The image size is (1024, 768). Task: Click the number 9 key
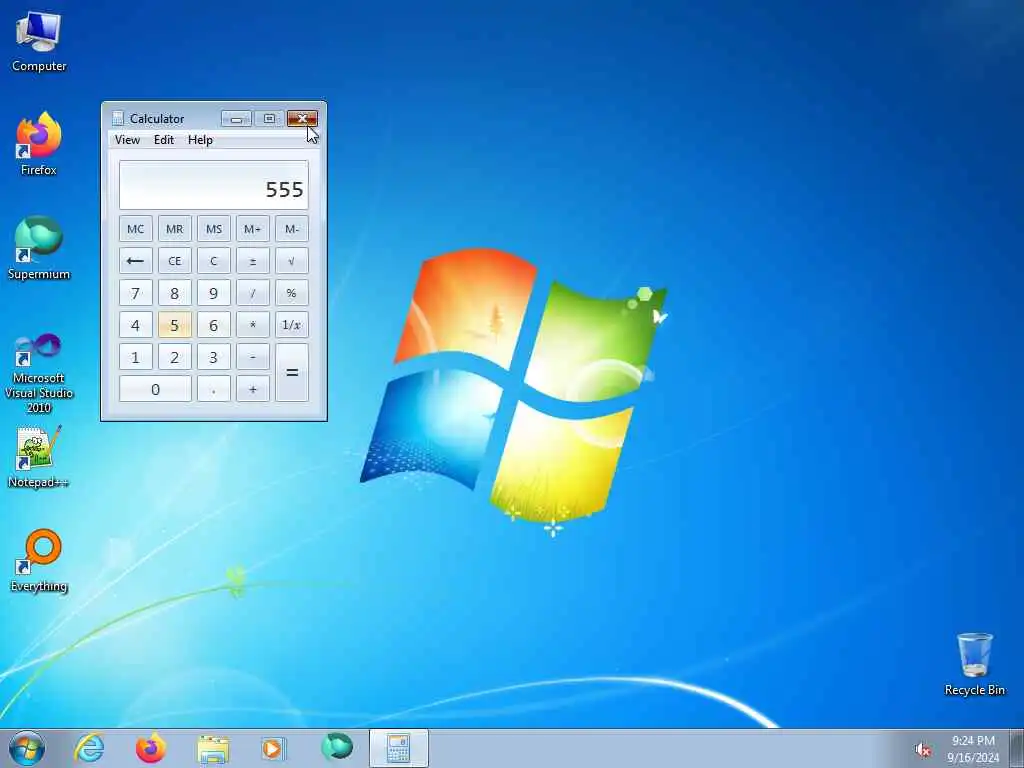point(214,293)
